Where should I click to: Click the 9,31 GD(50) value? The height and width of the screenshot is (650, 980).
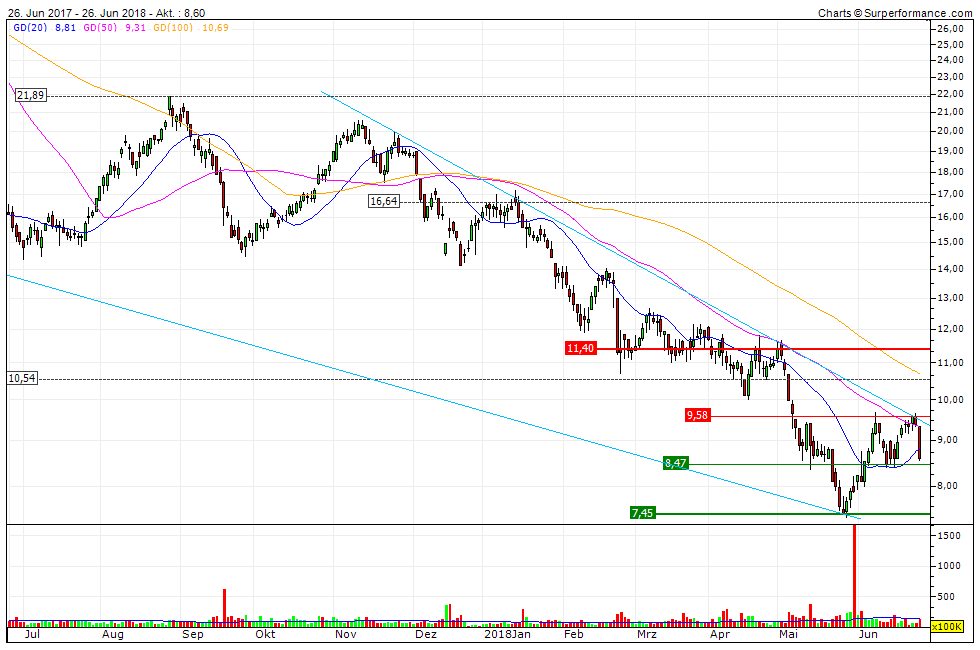[136, 28]
